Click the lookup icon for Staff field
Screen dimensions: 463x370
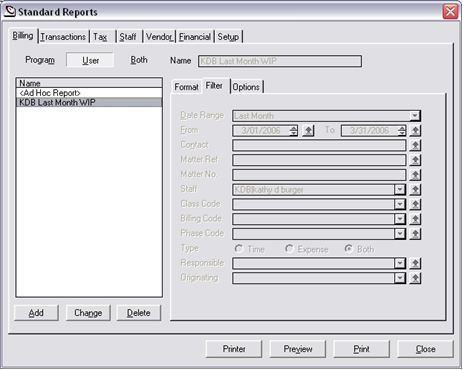(x=415, y=189)
